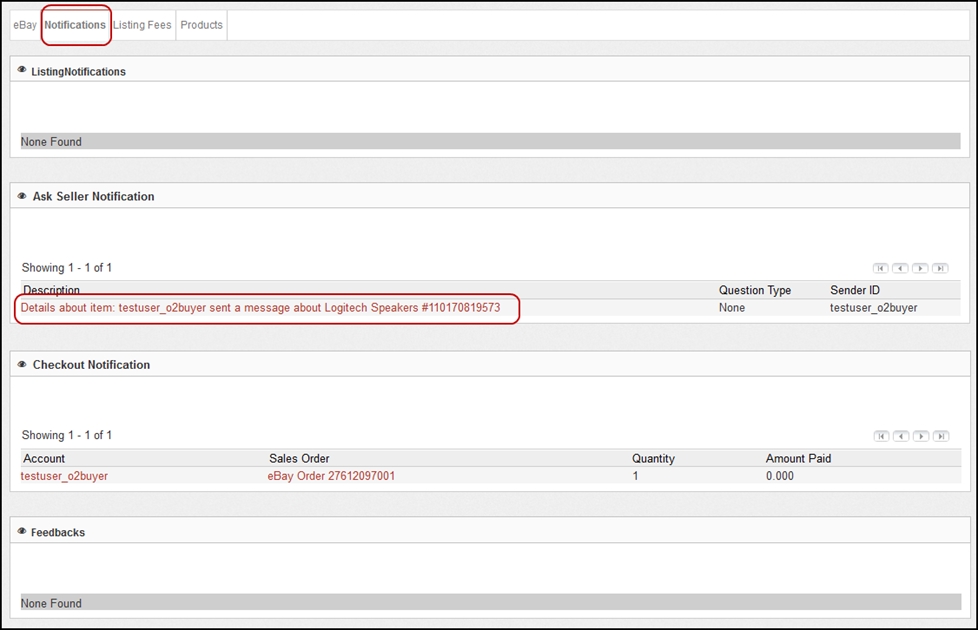Screen dimensions: 978x630
Task: Click None Found row under Feedbacks
Action: pyautogui.click(x=490, y=603)
